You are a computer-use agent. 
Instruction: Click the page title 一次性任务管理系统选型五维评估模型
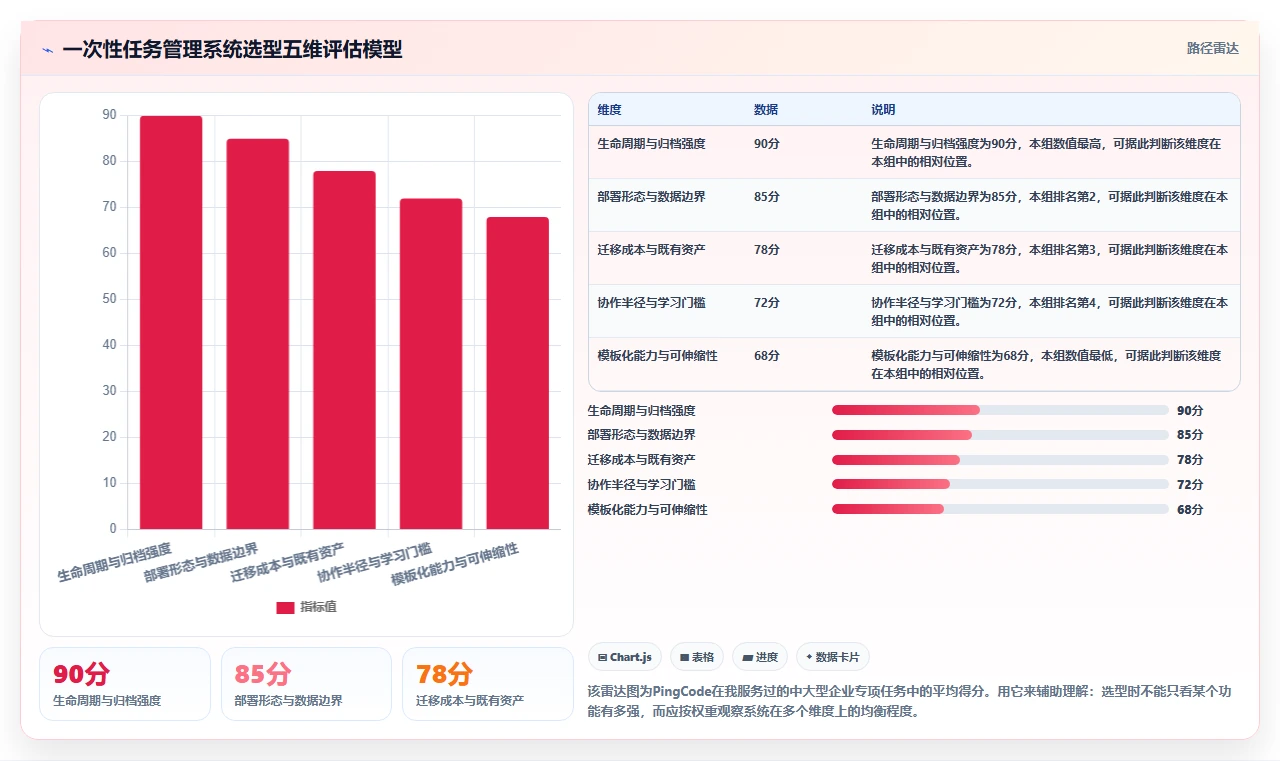[x=232, y=49]
